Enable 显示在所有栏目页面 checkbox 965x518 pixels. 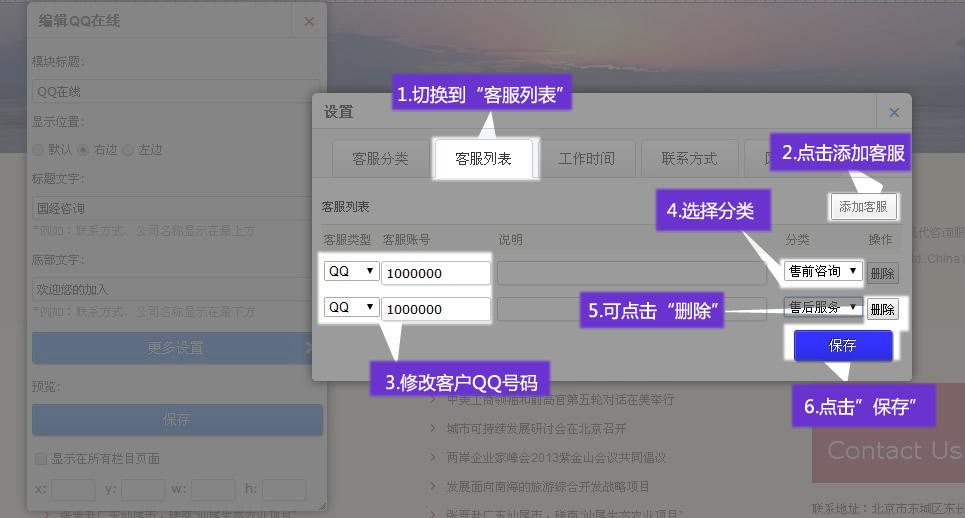pos(41,459)
